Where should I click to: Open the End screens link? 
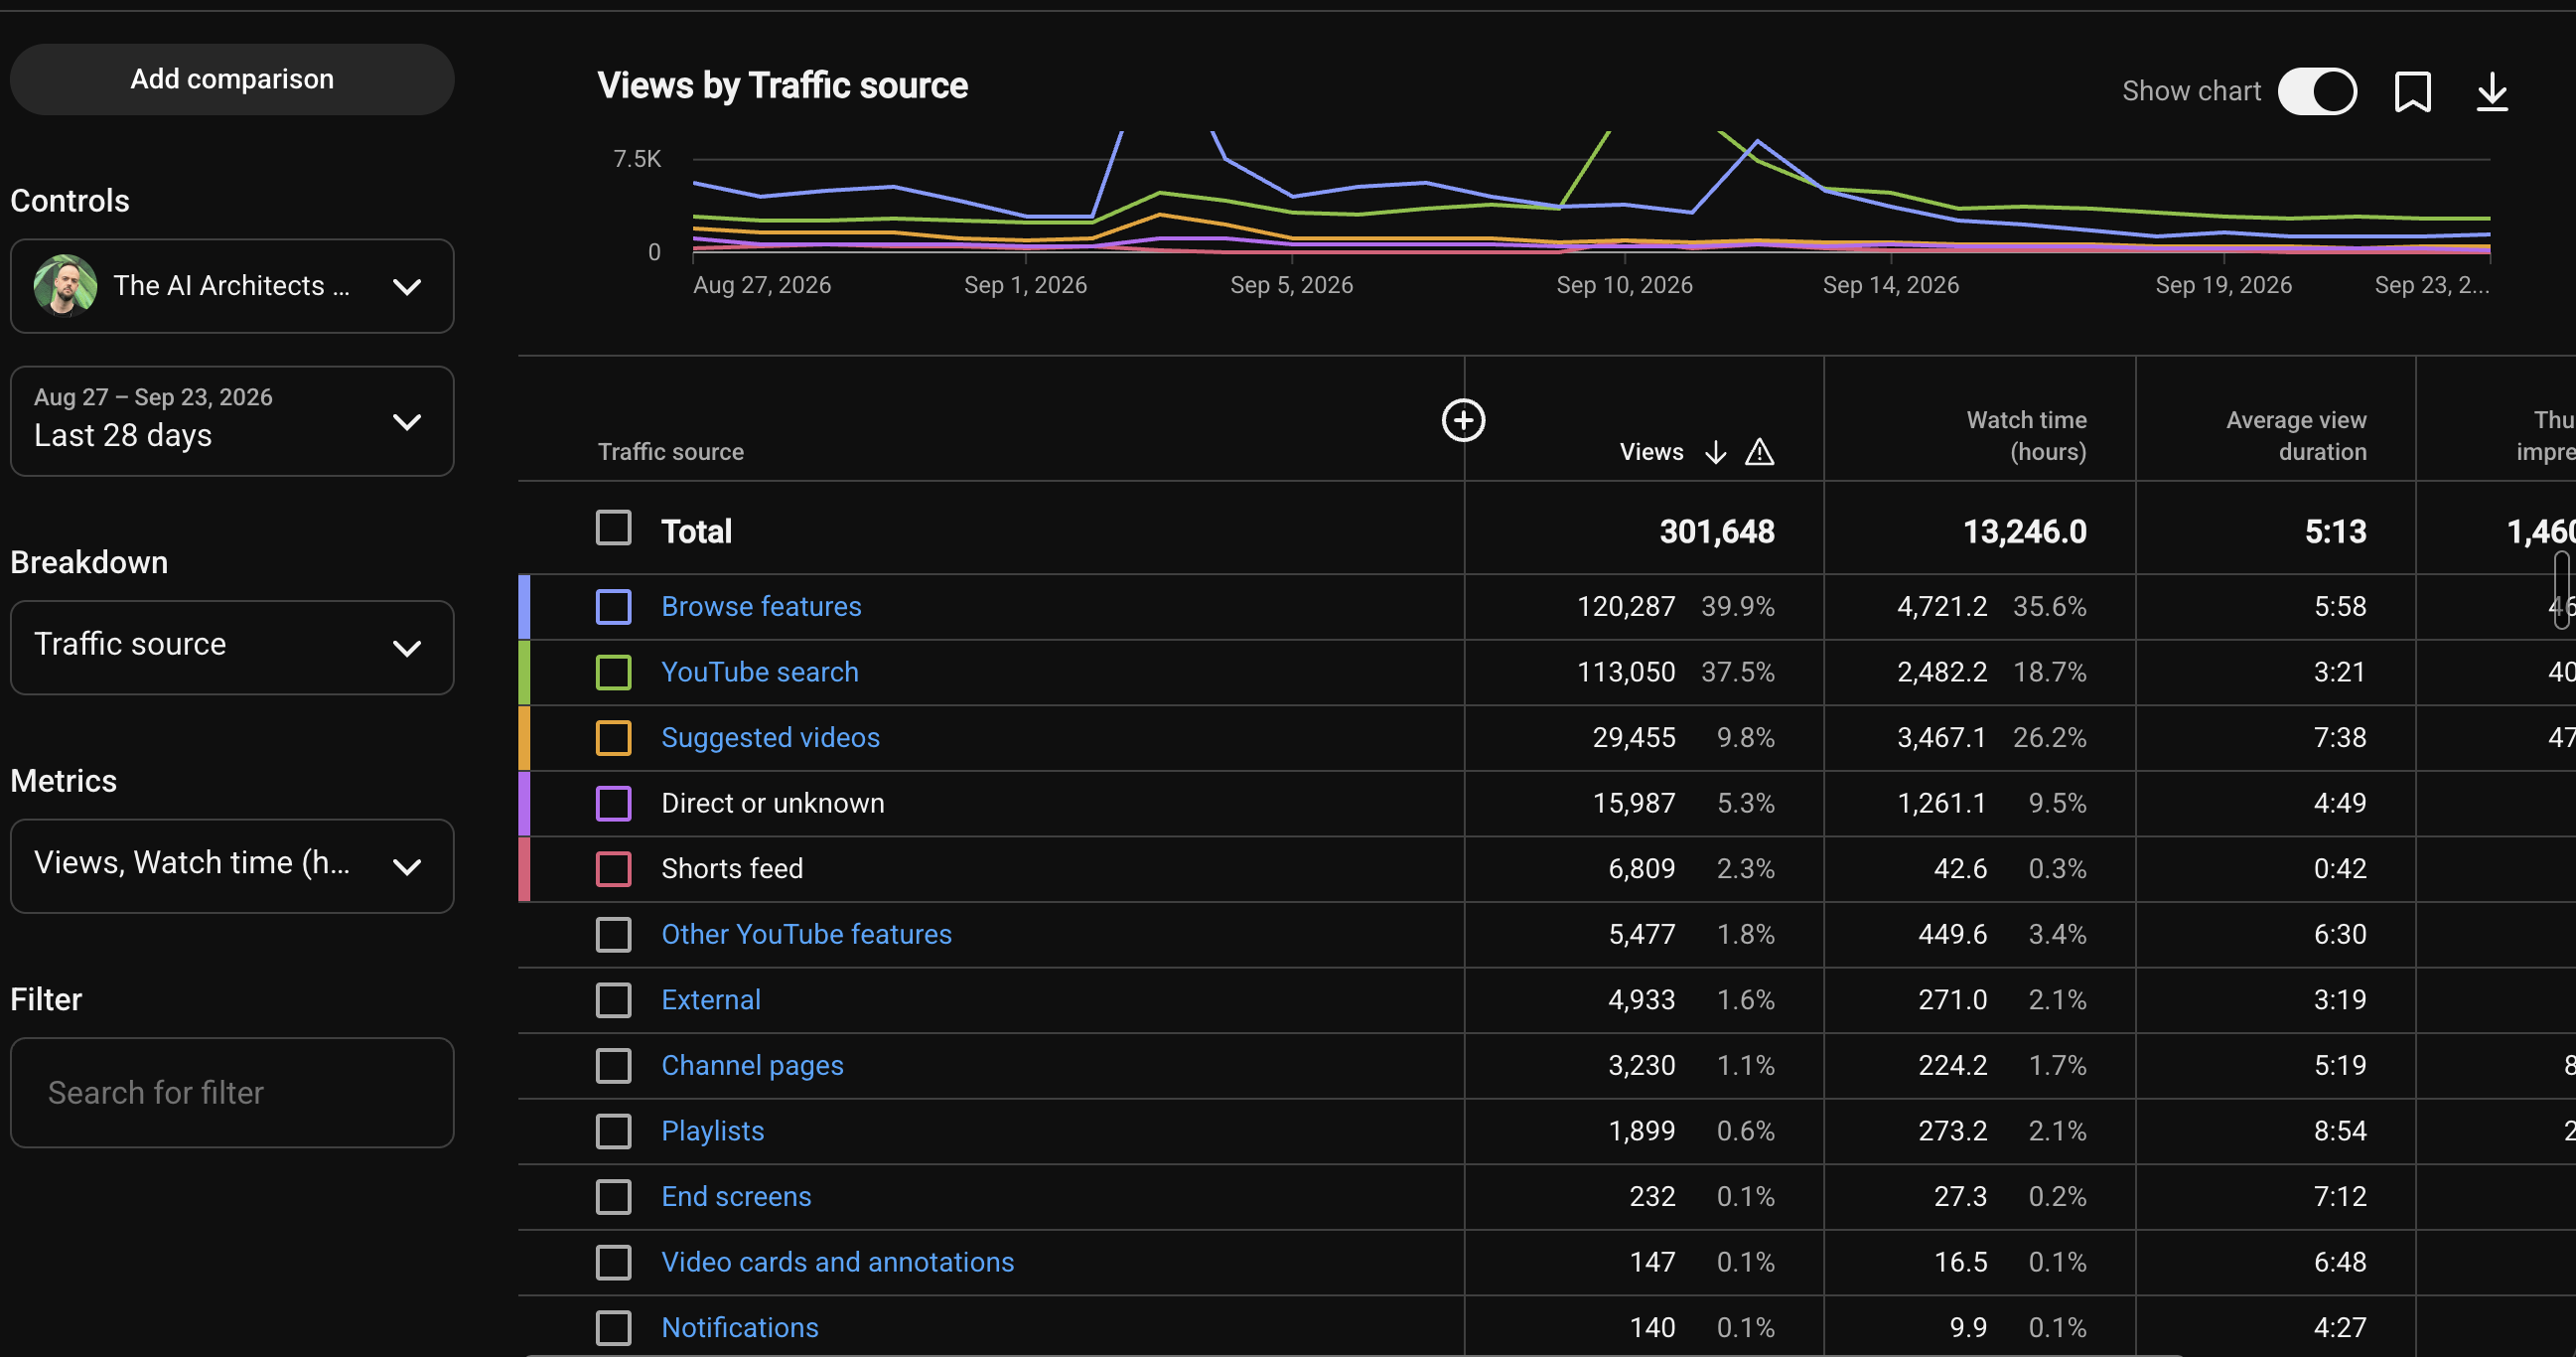tap(736, 1196)
